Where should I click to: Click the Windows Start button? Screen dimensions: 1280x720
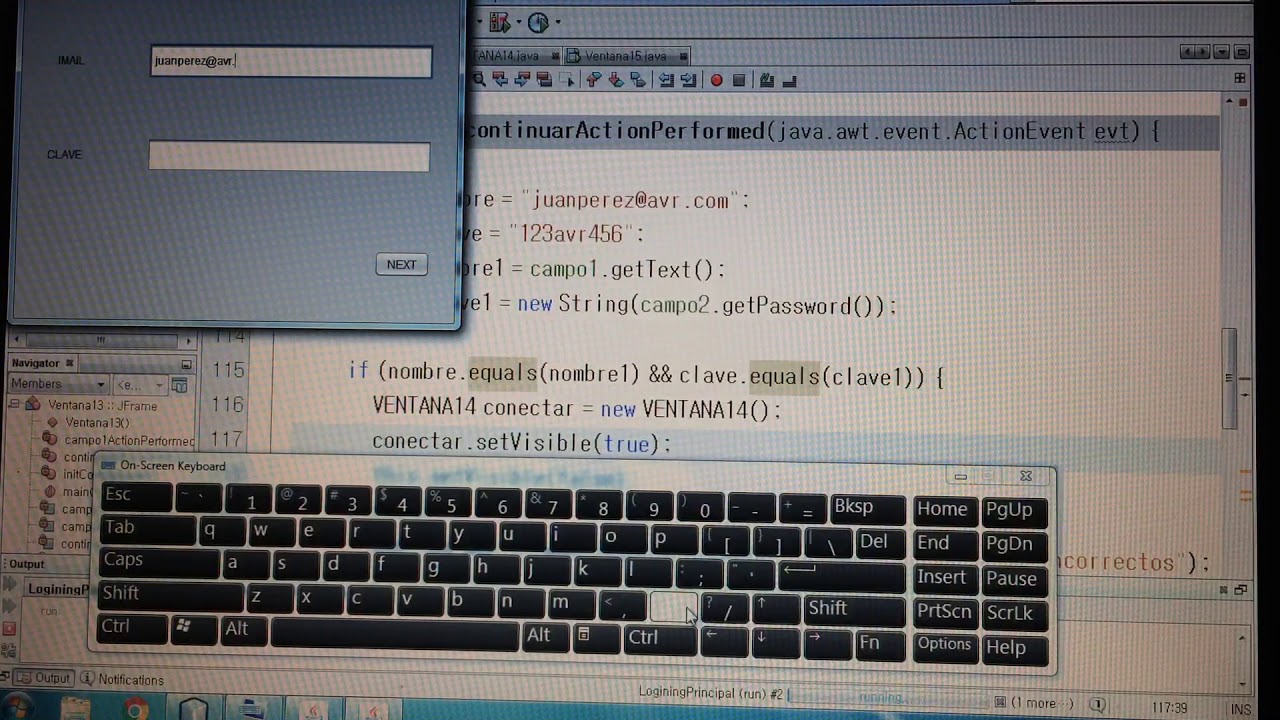tap(18, 708)
